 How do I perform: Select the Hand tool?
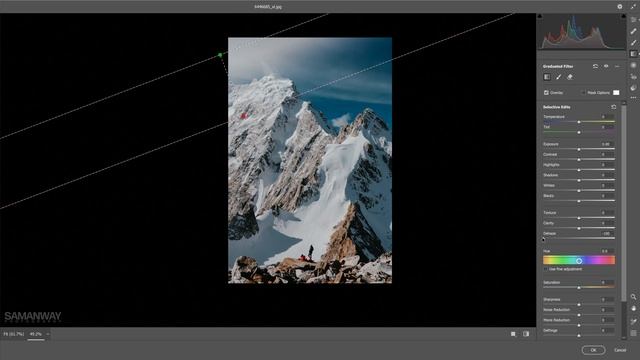[x=633, y=309]
